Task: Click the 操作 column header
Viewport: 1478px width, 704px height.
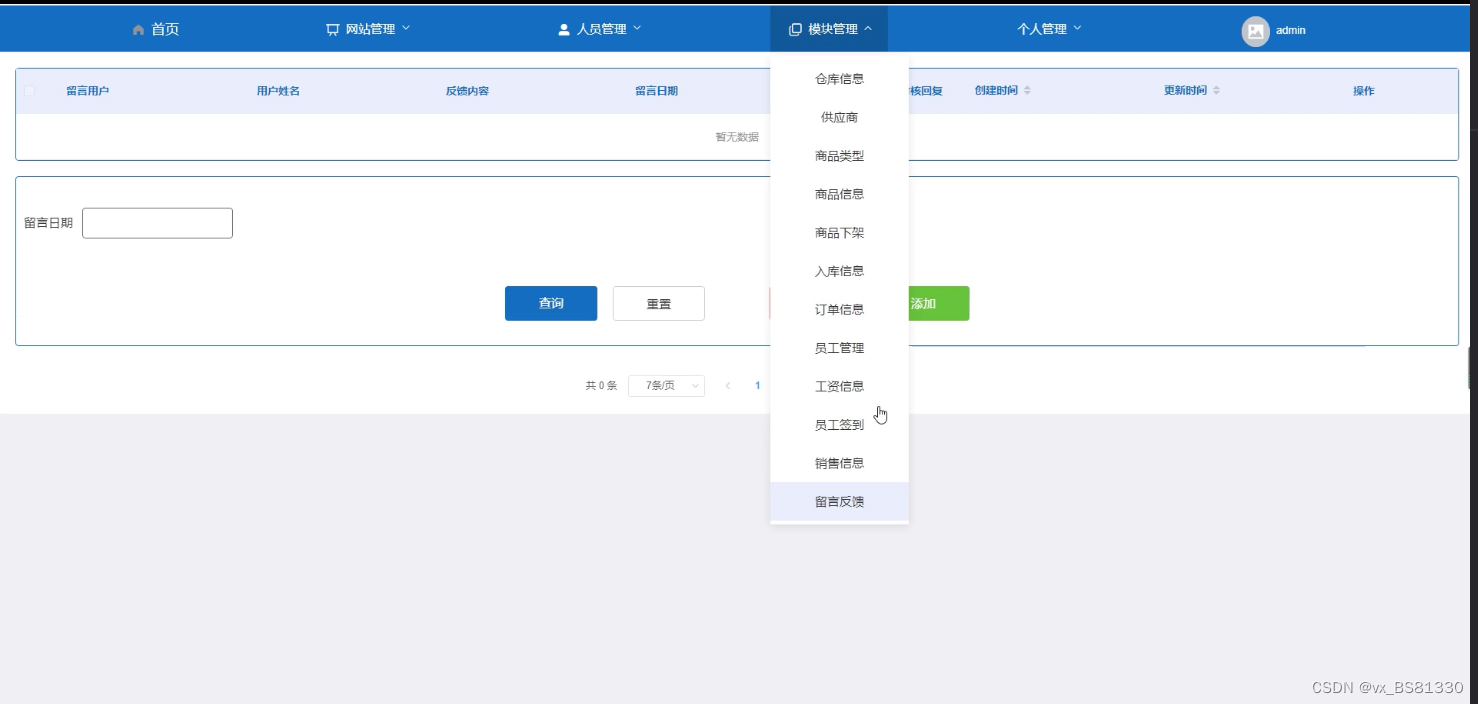Action: point(1364,91)
